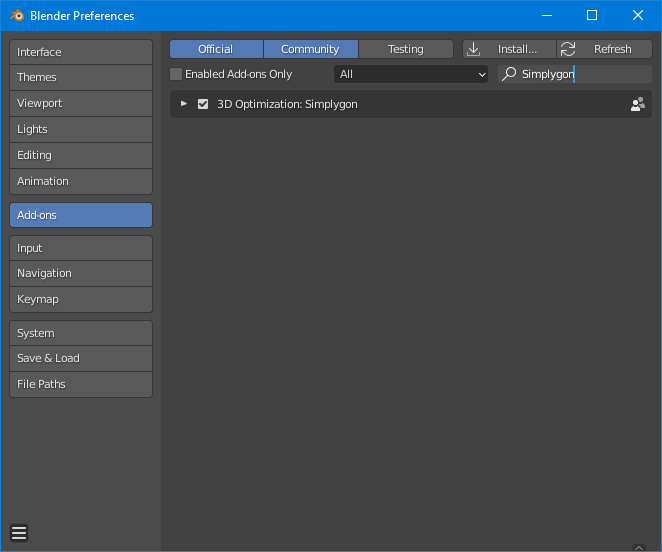Toggle the Testing add-ons filter

pos(406,49)
